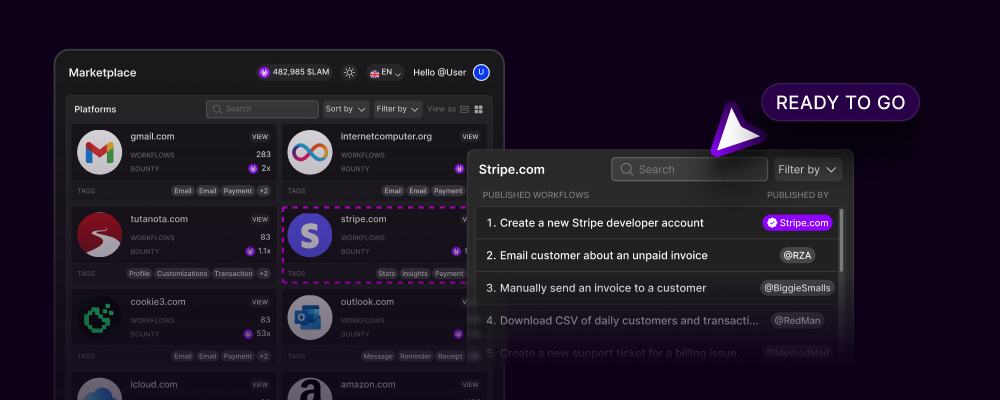Open workflow Create a new support ticket
Image resolution: width=1000 pixels, height=400 pixels.
657,353
